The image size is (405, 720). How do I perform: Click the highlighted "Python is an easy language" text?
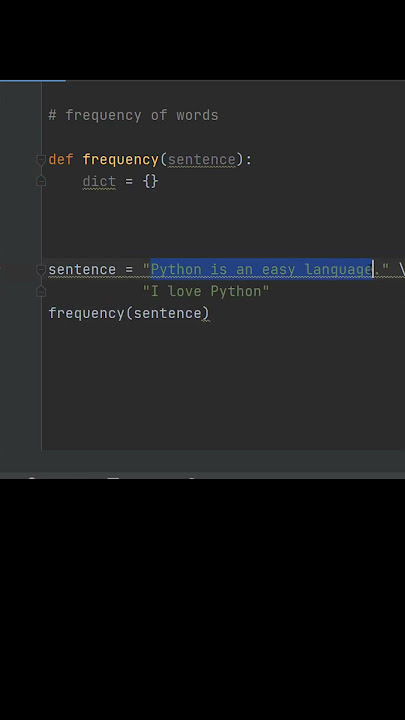[x=261, y=270]
